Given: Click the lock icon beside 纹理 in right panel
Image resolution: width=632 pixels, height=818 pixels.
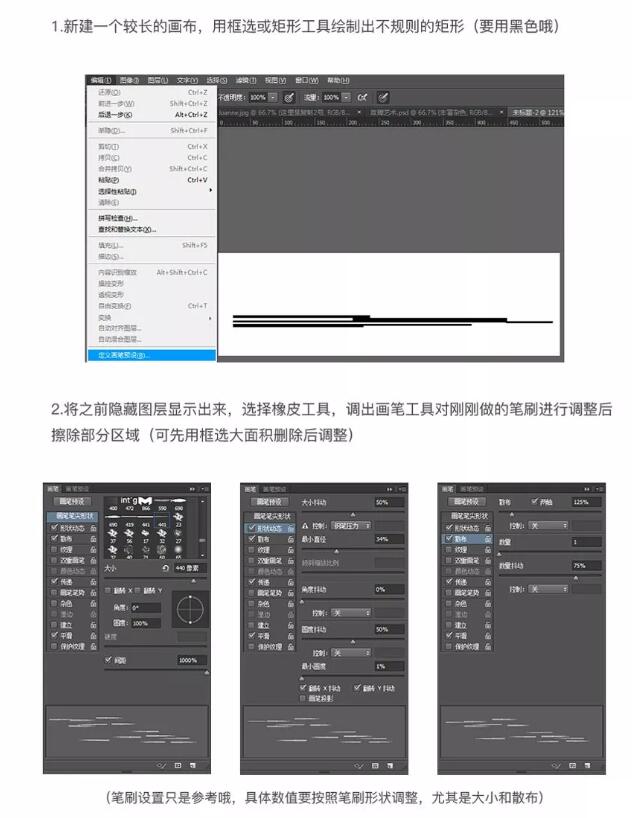Looking at the screenshot, I should coord(488,549).
